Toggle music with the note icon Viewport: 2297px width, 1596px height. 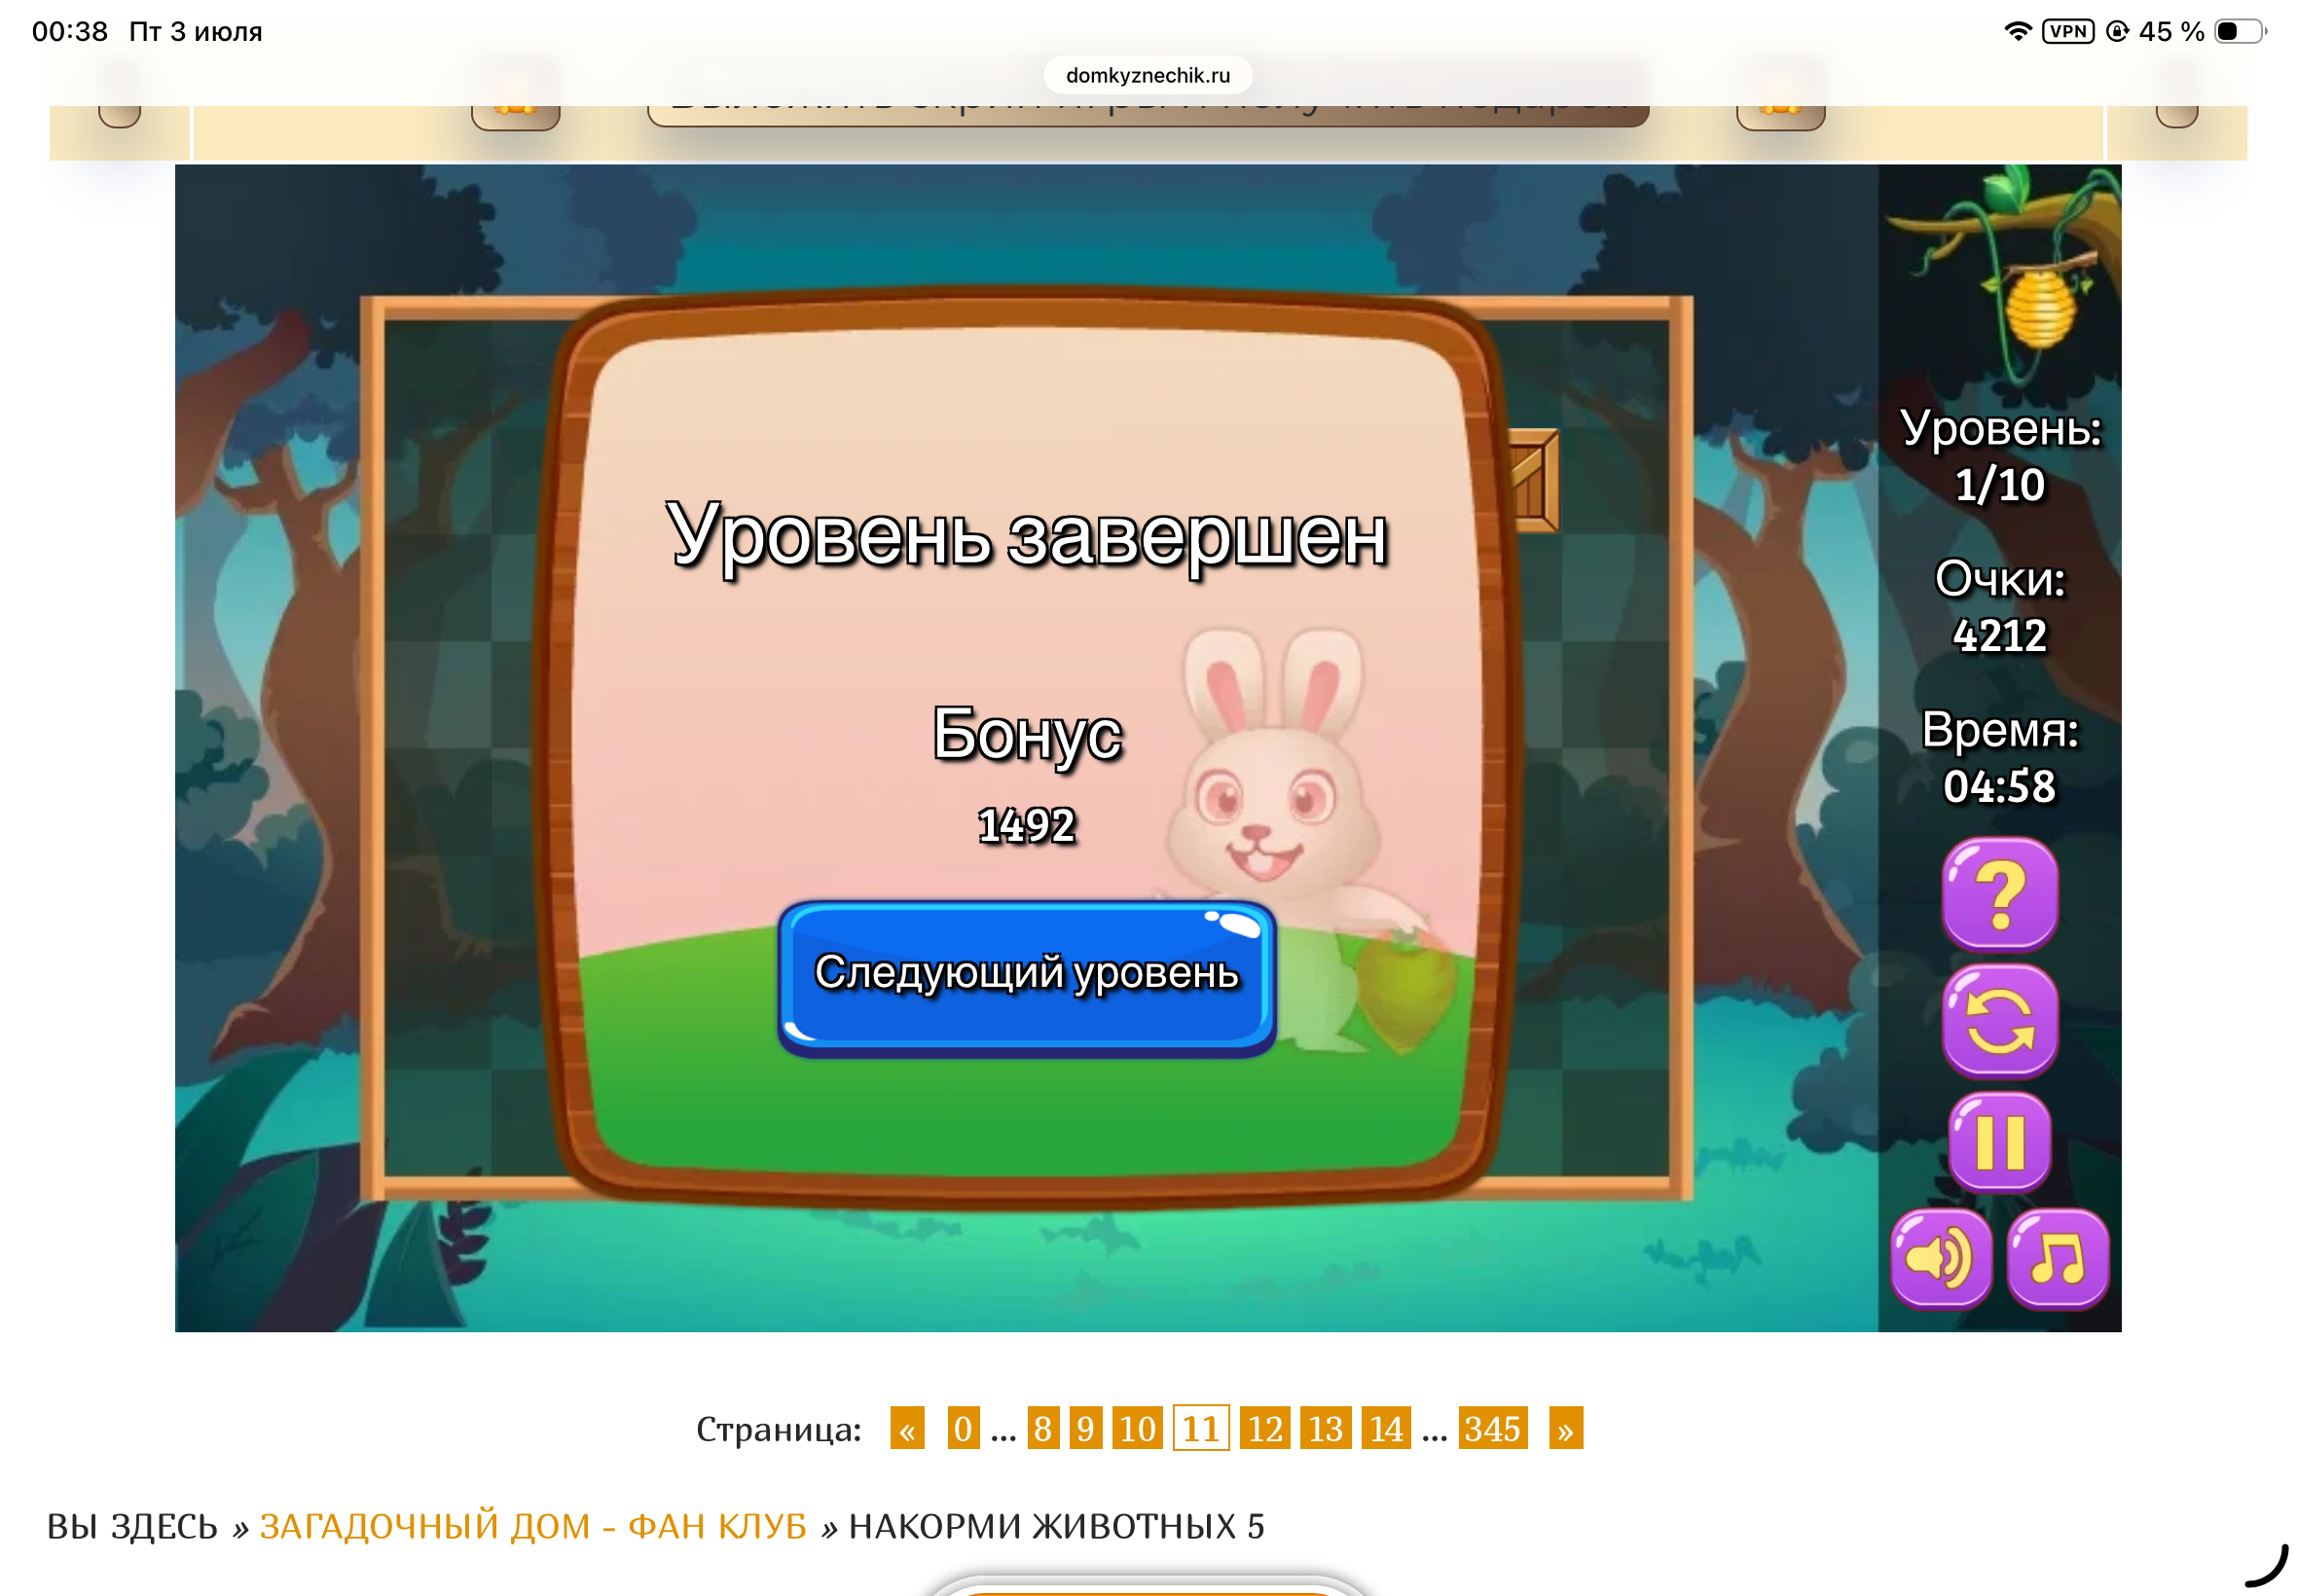point(2057,1258)
